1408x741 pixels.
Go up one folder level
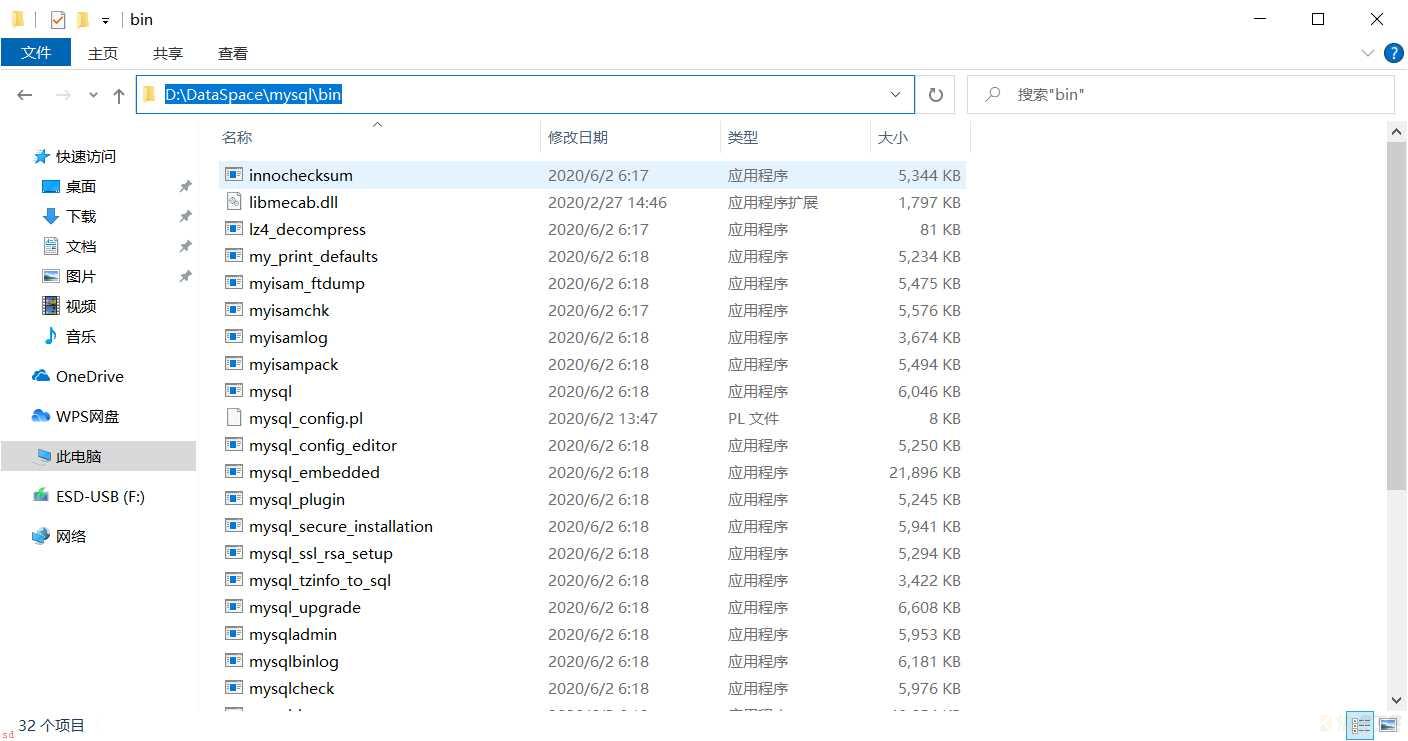(x=119, y=95)
